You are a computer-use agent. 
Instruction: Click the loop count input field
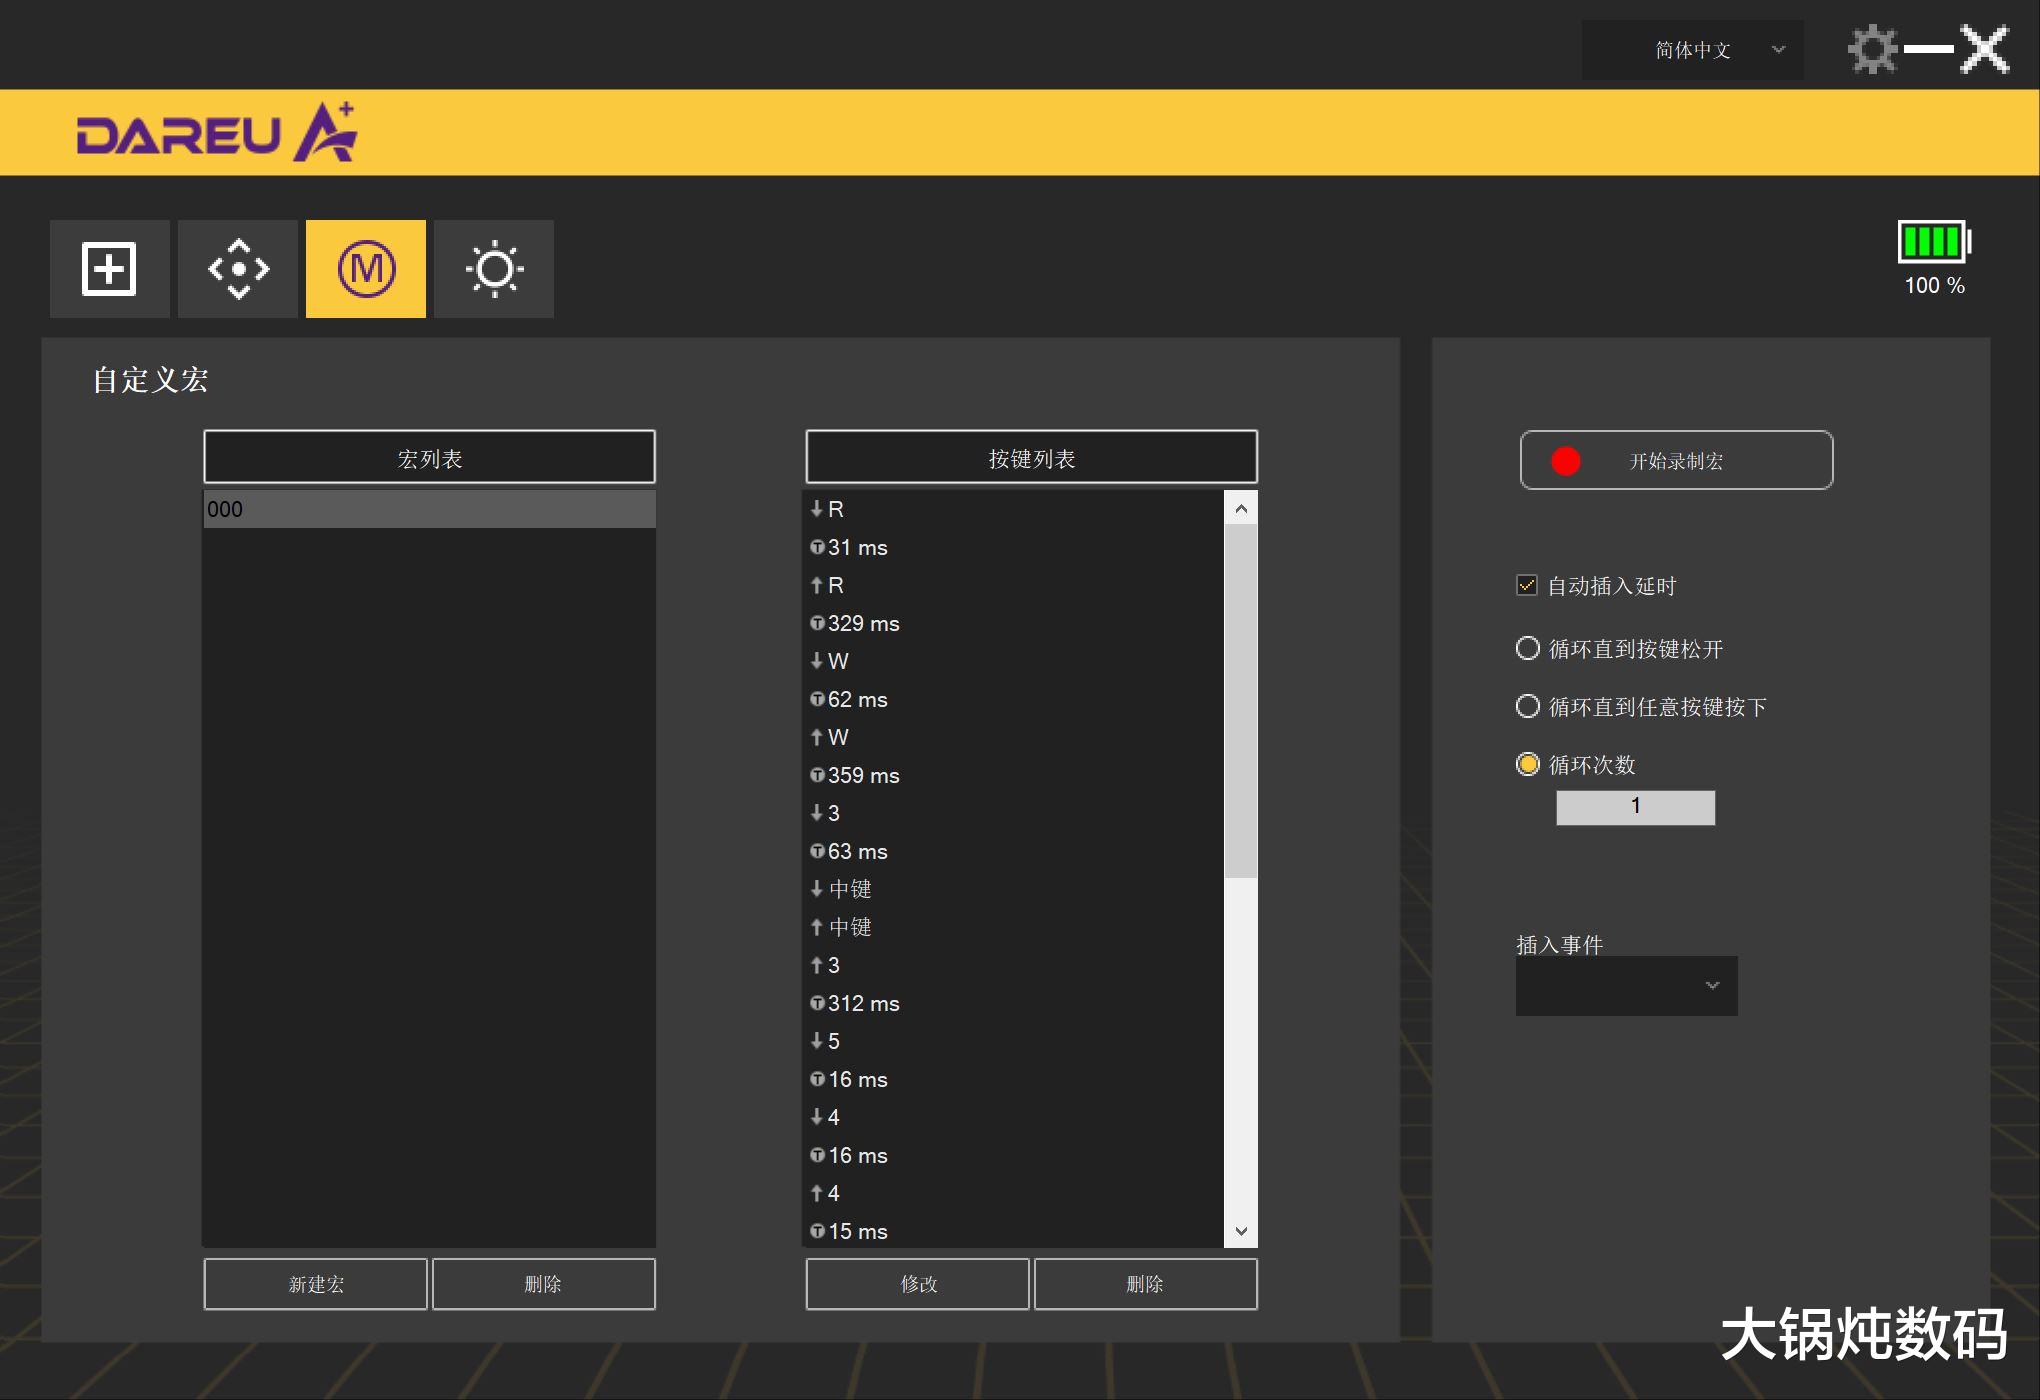(x=1635, y=807)
